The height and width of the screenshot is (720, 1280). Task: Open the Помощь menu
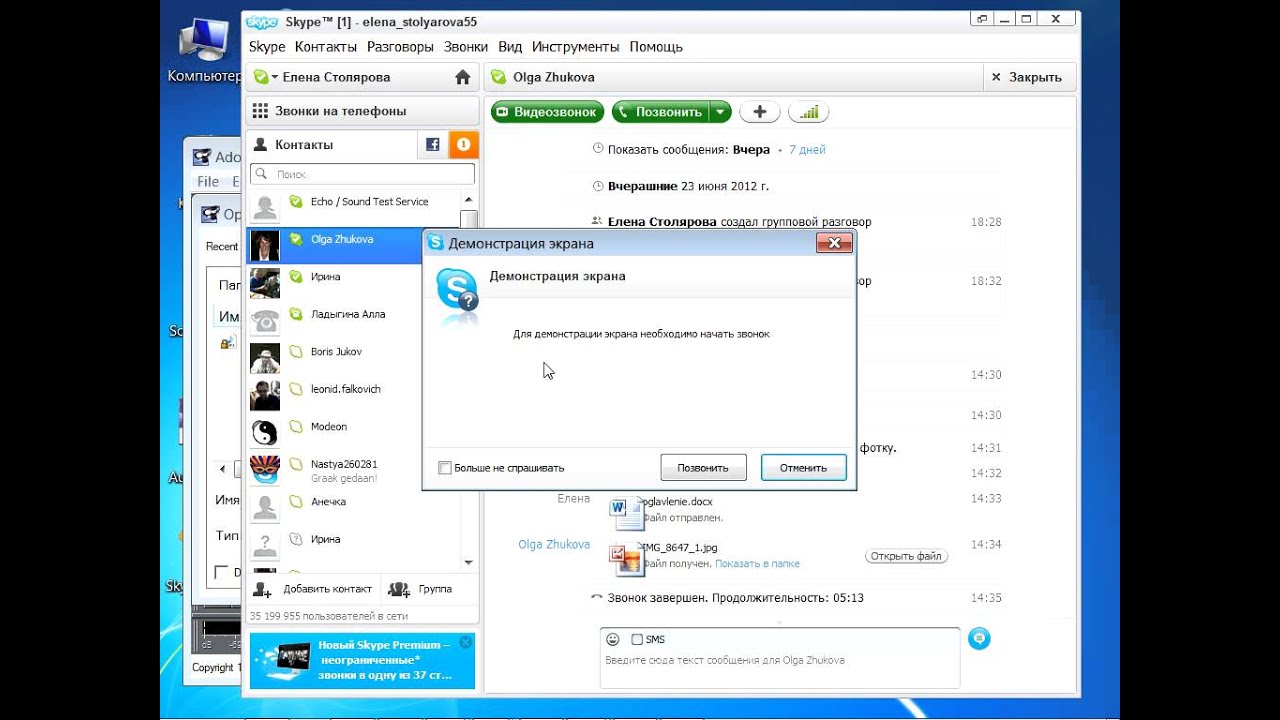pyautogui.click(x=656, y=47)
